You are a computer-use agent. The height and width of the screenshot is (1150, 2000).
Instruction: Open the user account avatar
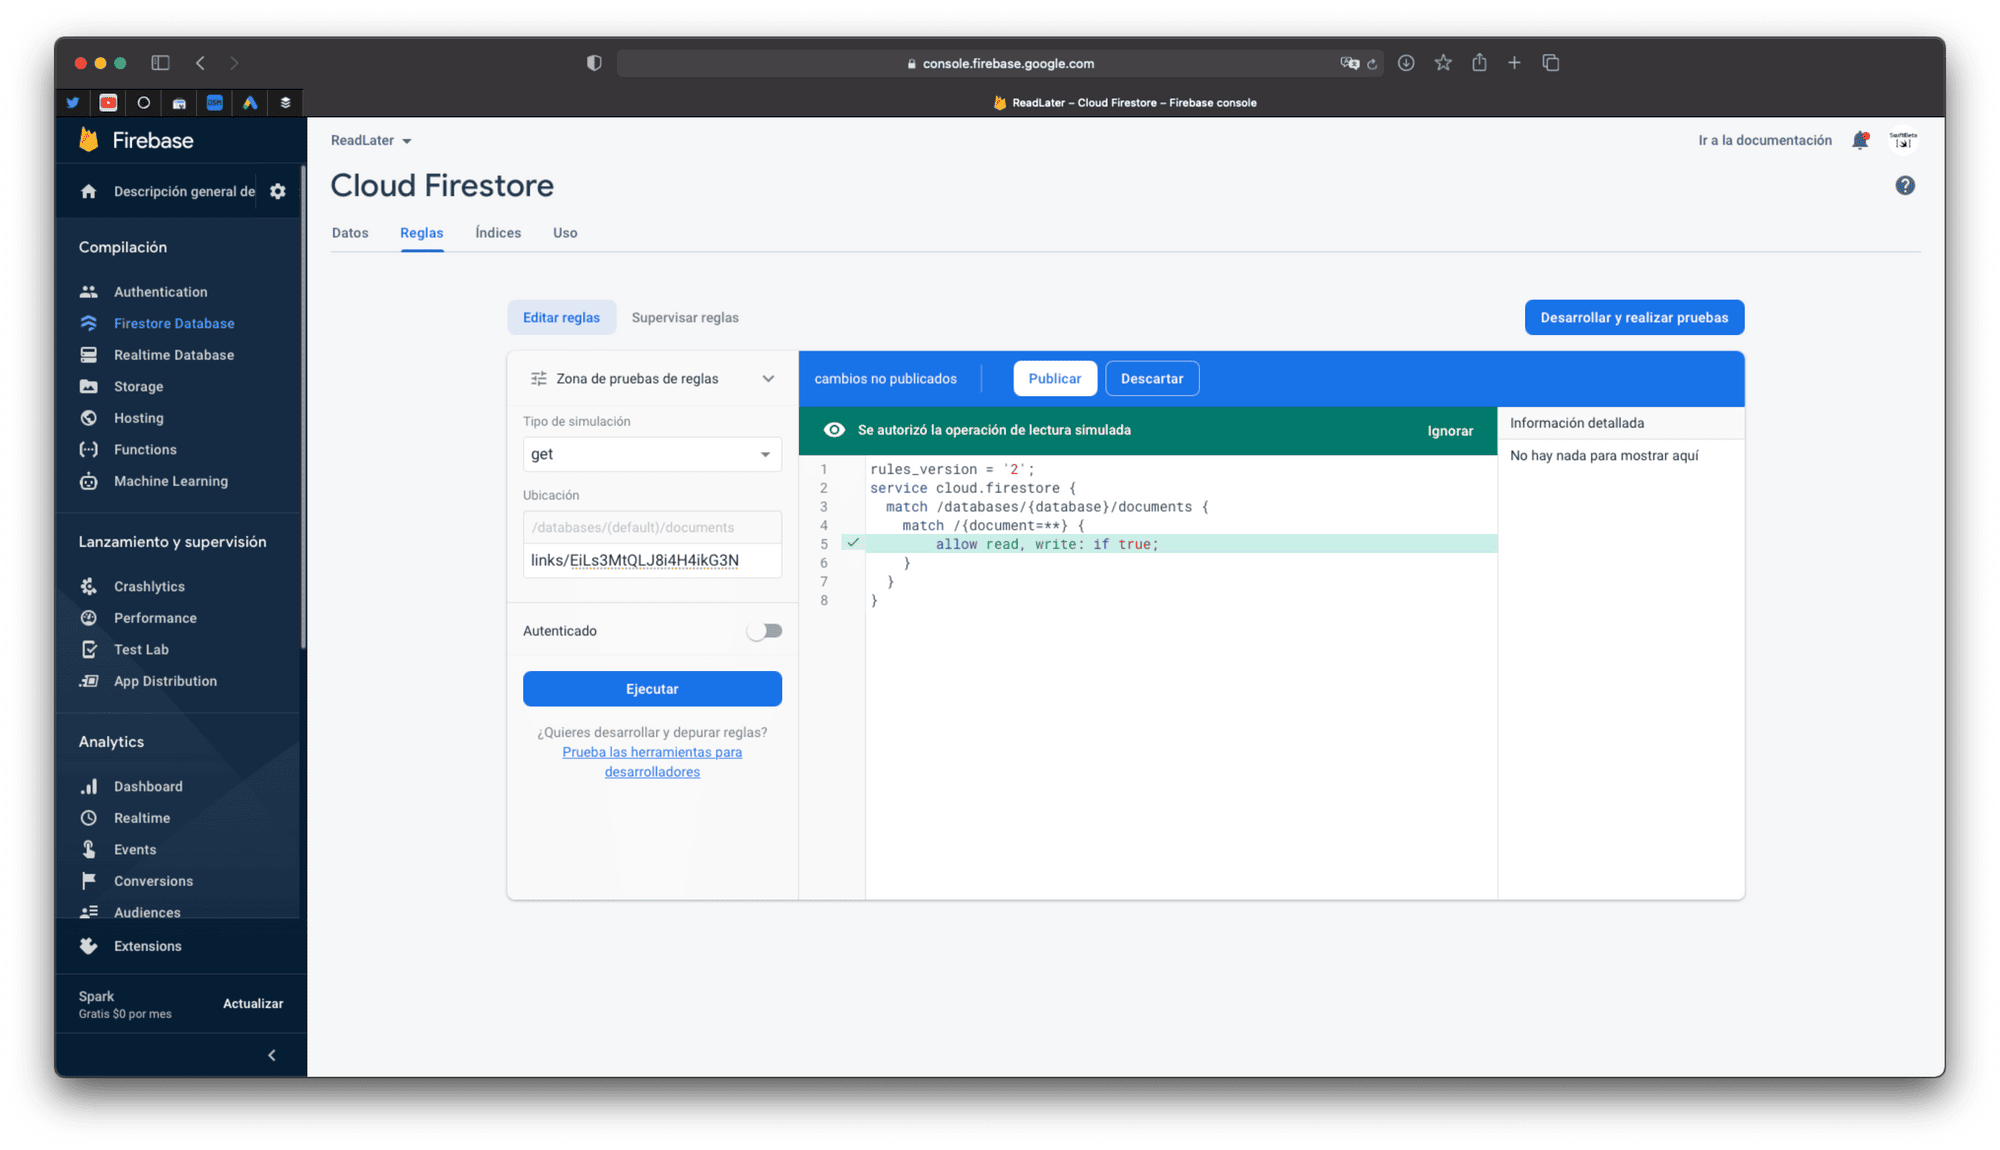coord(1903,140)
